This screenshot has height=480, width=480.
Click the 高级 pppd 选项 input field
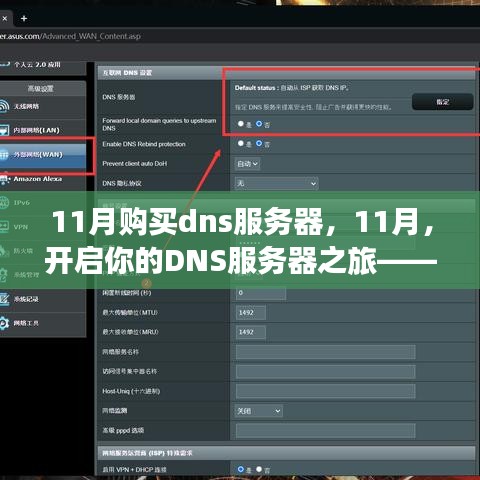326,431
